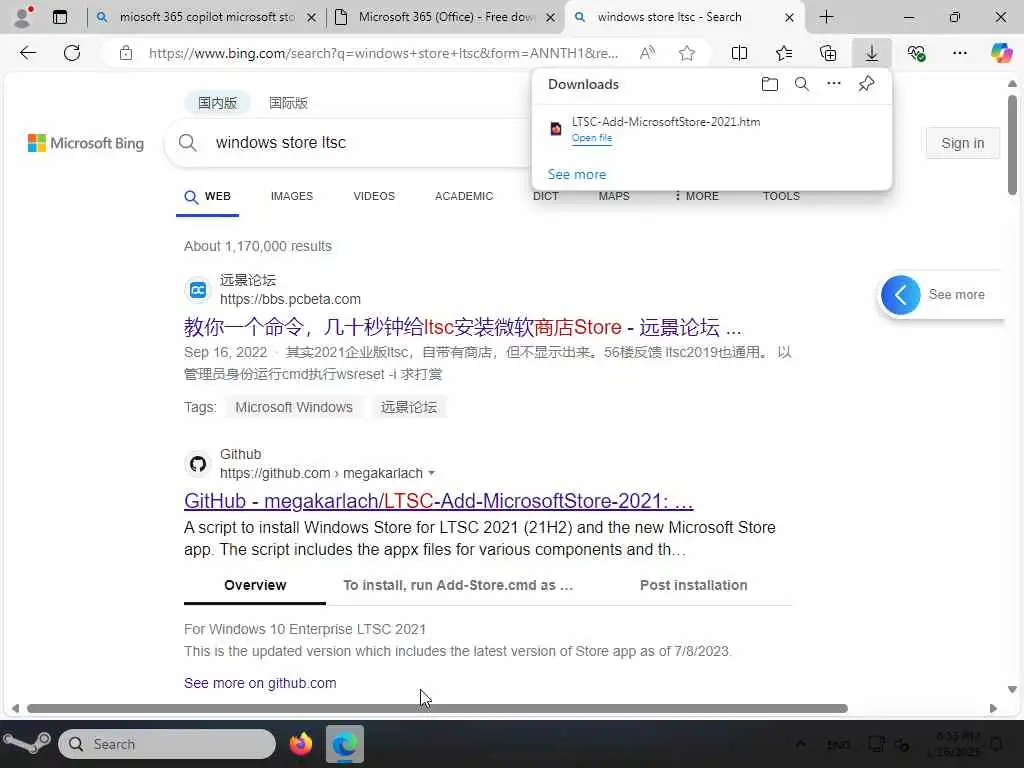View site information lock icon
This screenshot has width=1024, height=768.
125,53
